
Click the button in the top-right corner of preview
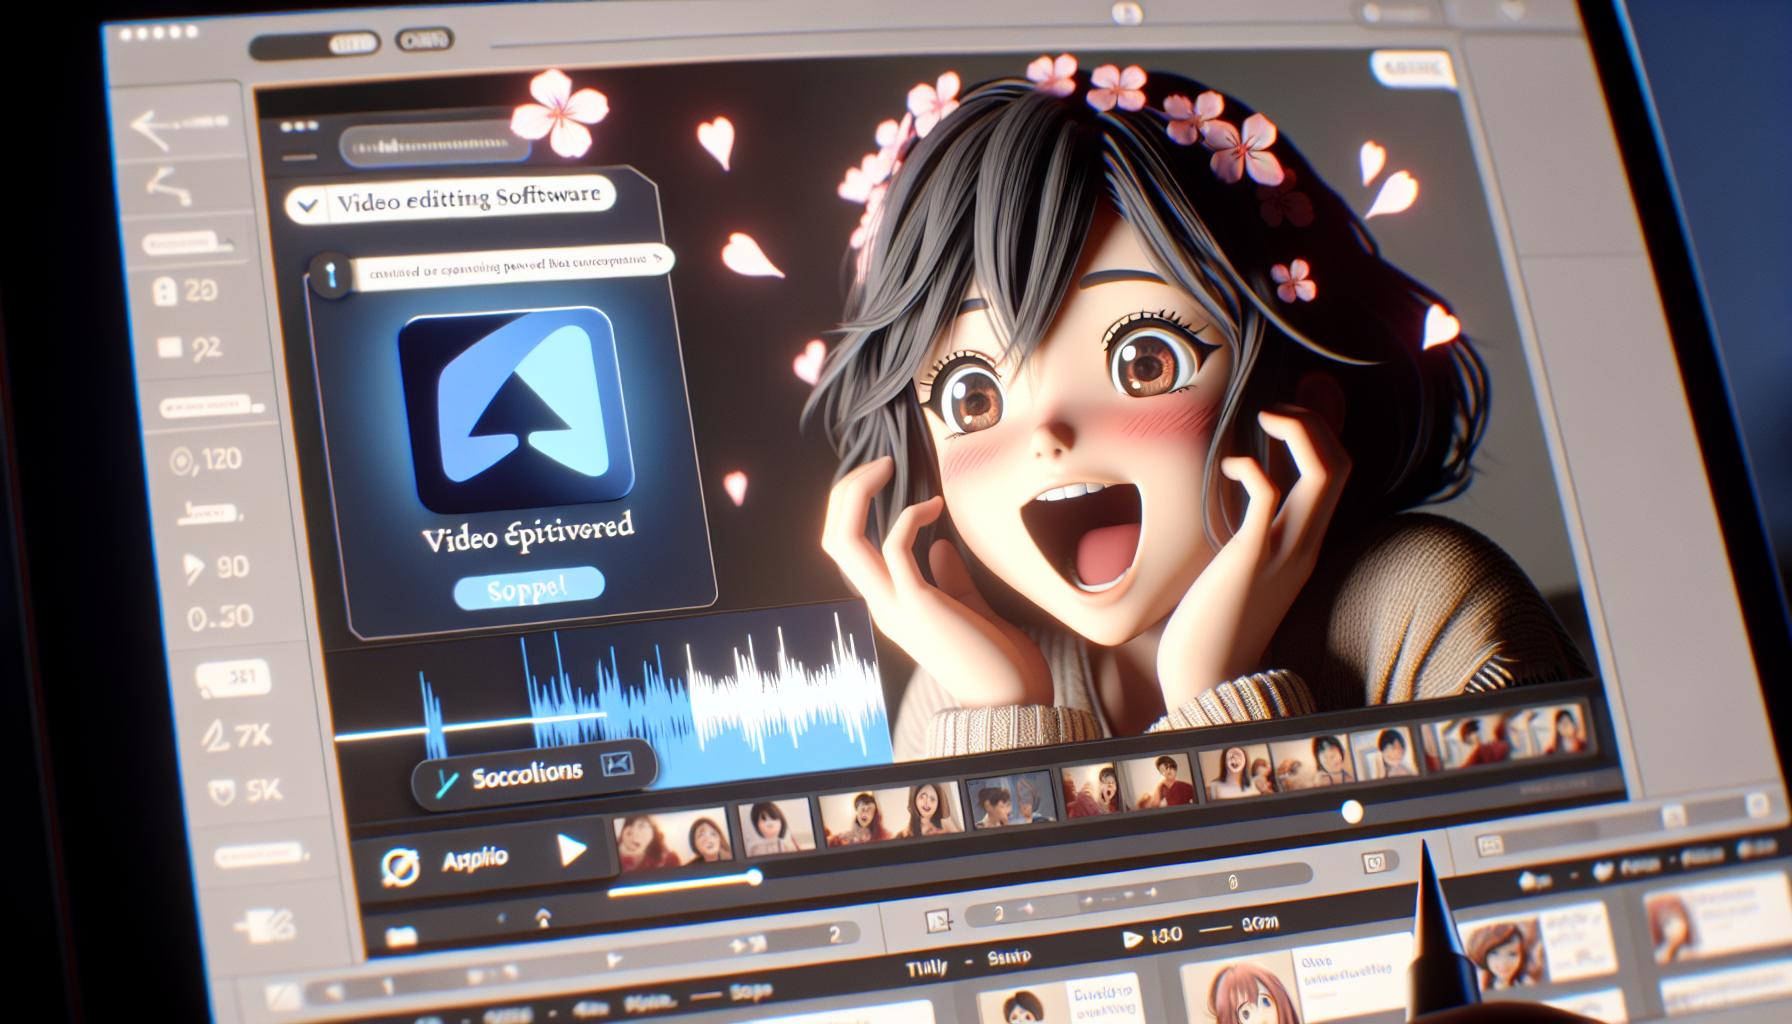[1411, 68]
